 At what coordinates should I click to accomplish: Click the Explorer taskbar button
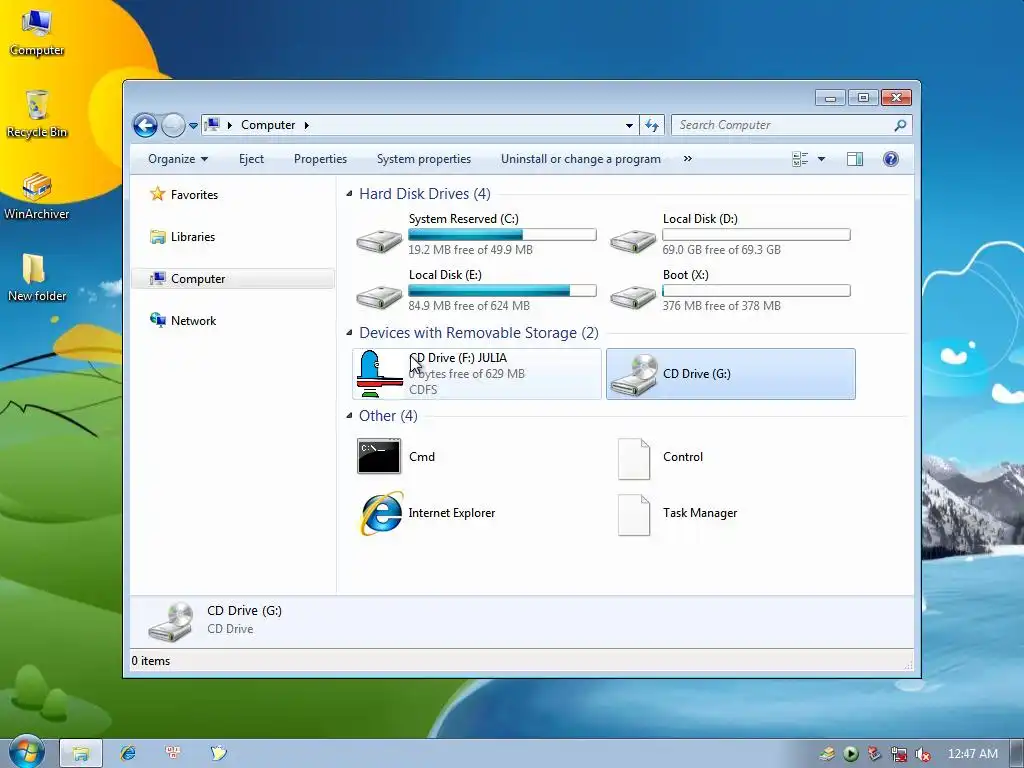[x=81, y=754]
